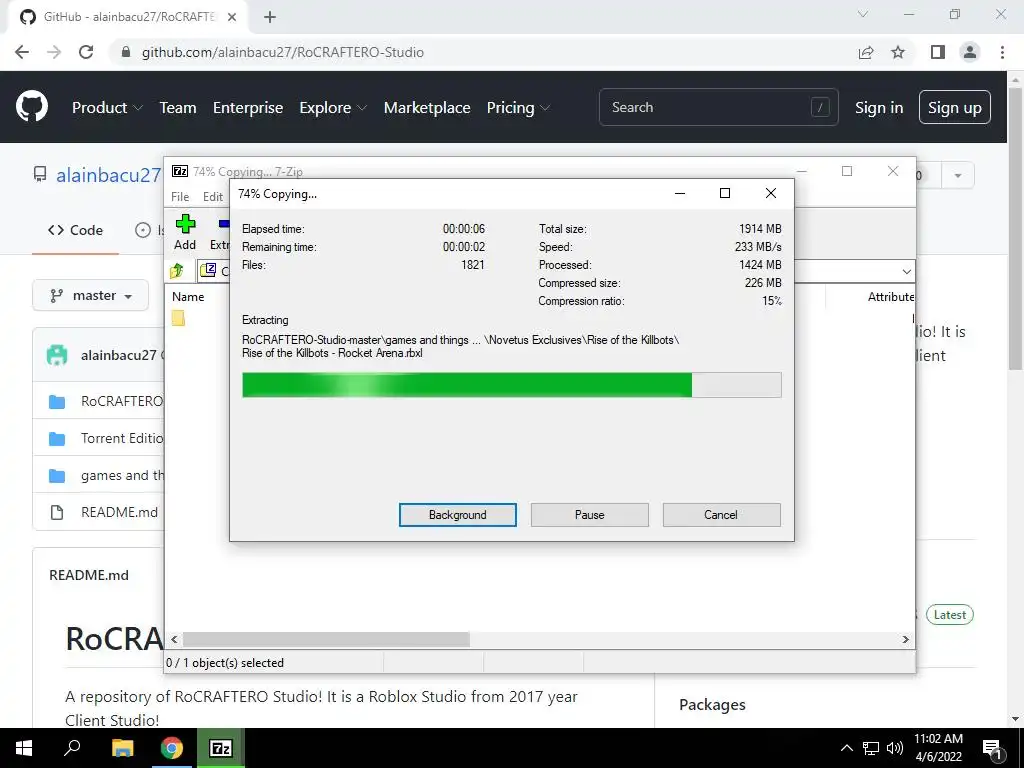Open the 7-Zip address path dropdown

point(906,271)
